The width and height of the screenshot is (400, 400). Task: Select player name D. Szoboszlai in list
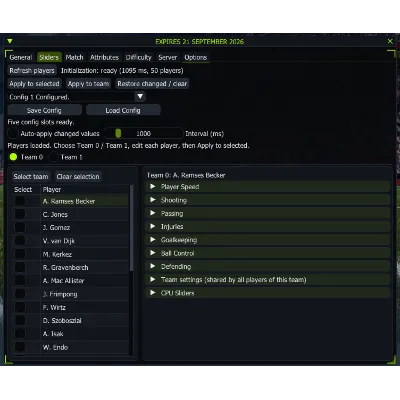click(x=62, y=321)
